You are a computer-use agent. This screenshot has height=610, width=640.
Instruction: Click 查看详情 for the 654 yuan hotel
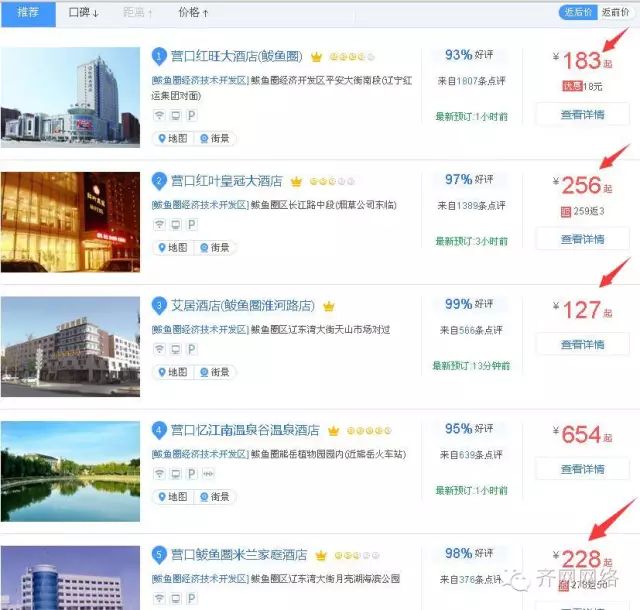(582, 469)
